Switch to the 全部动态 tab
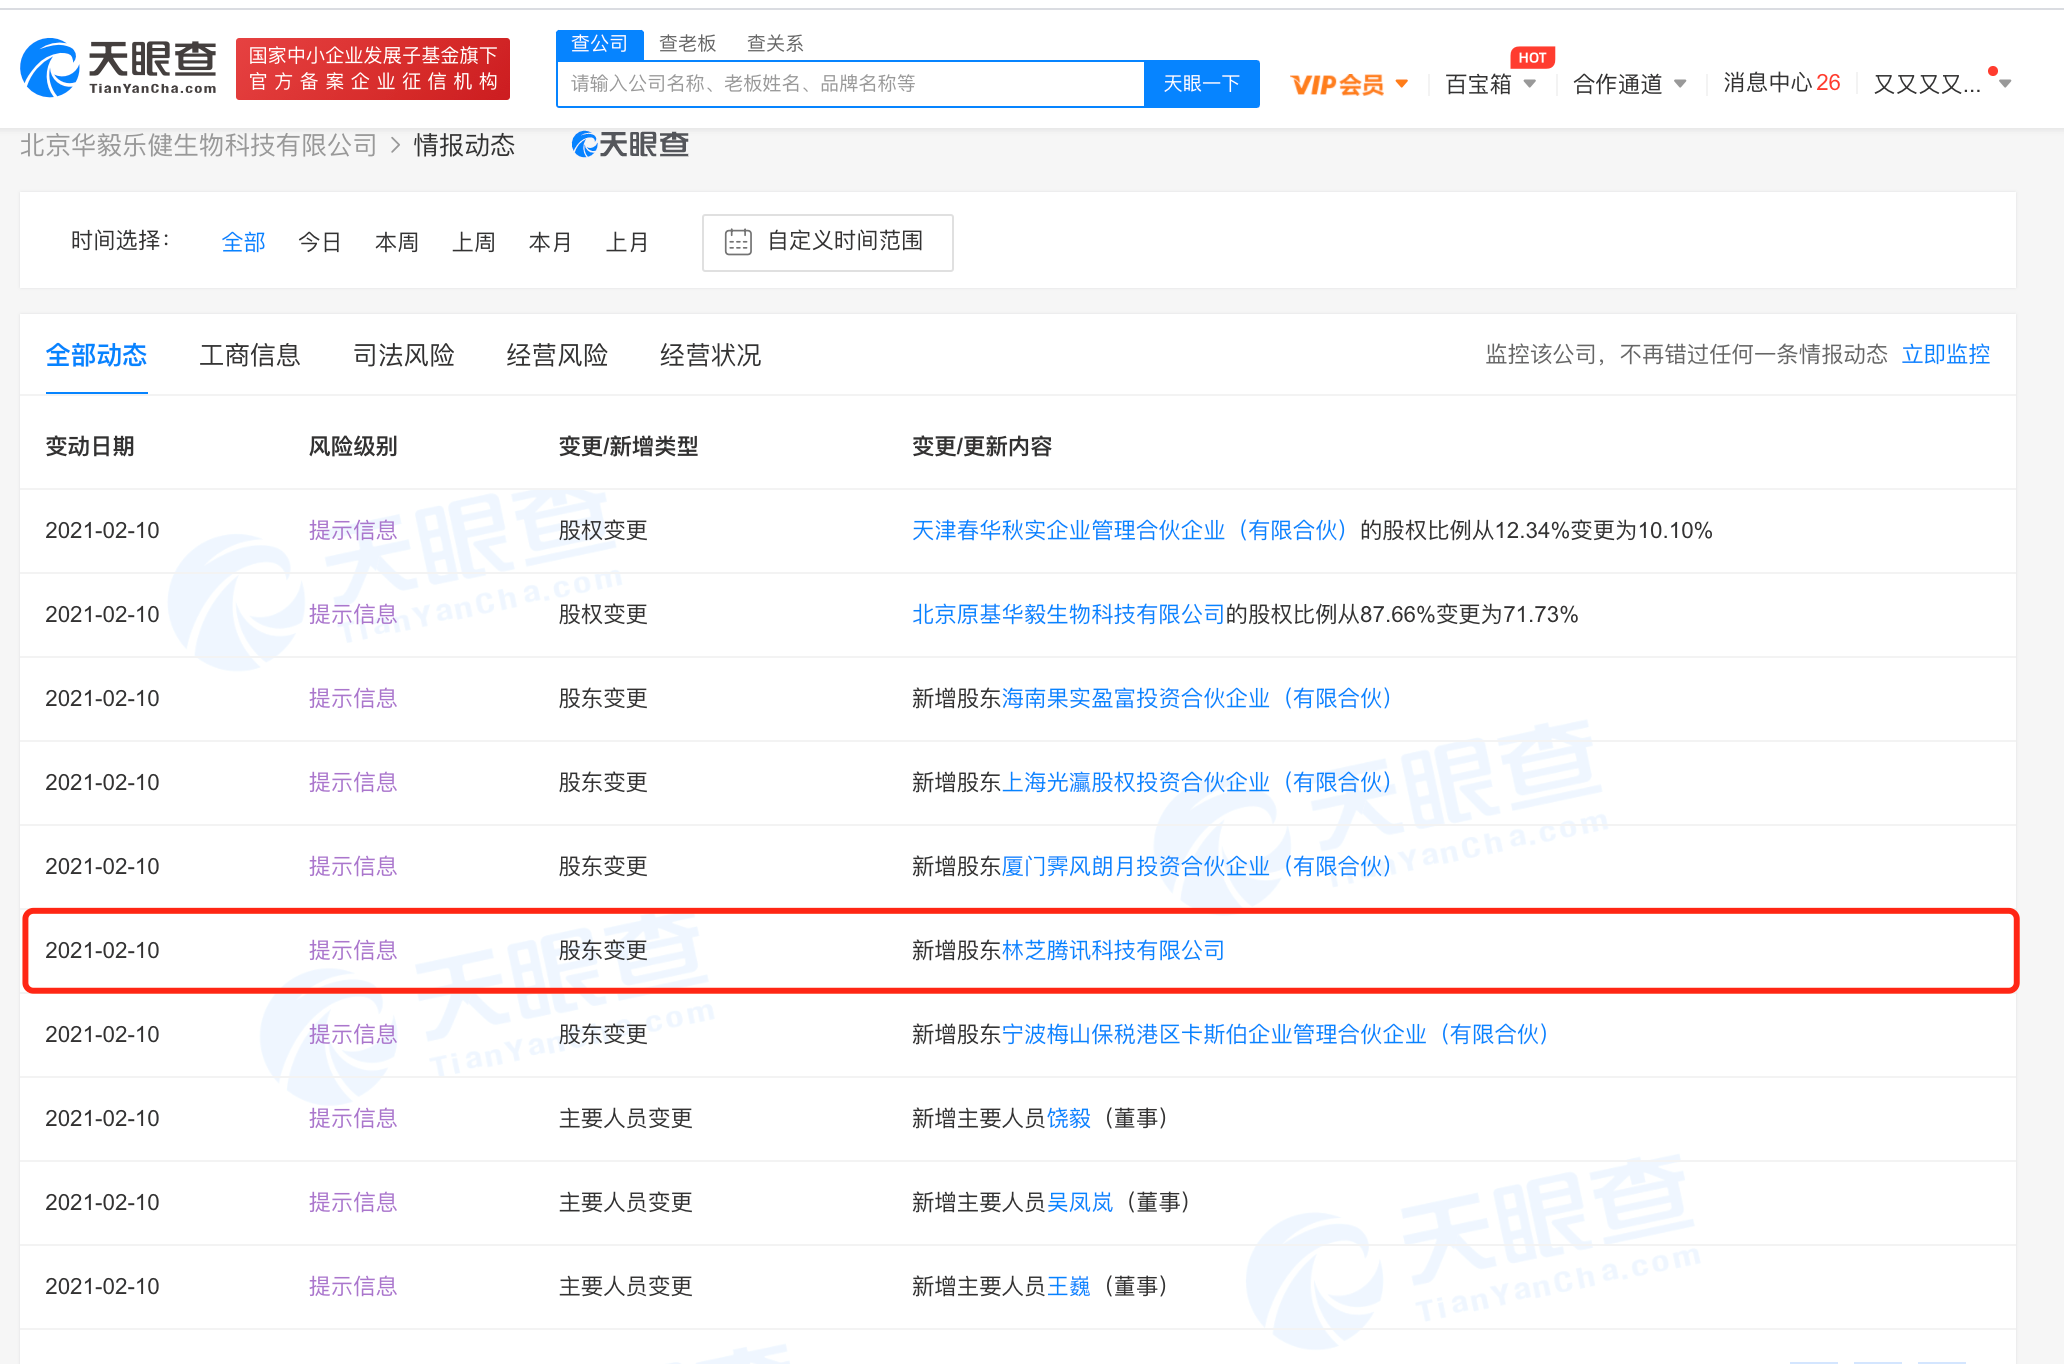2064x1364 pixels. coord(96,355)
